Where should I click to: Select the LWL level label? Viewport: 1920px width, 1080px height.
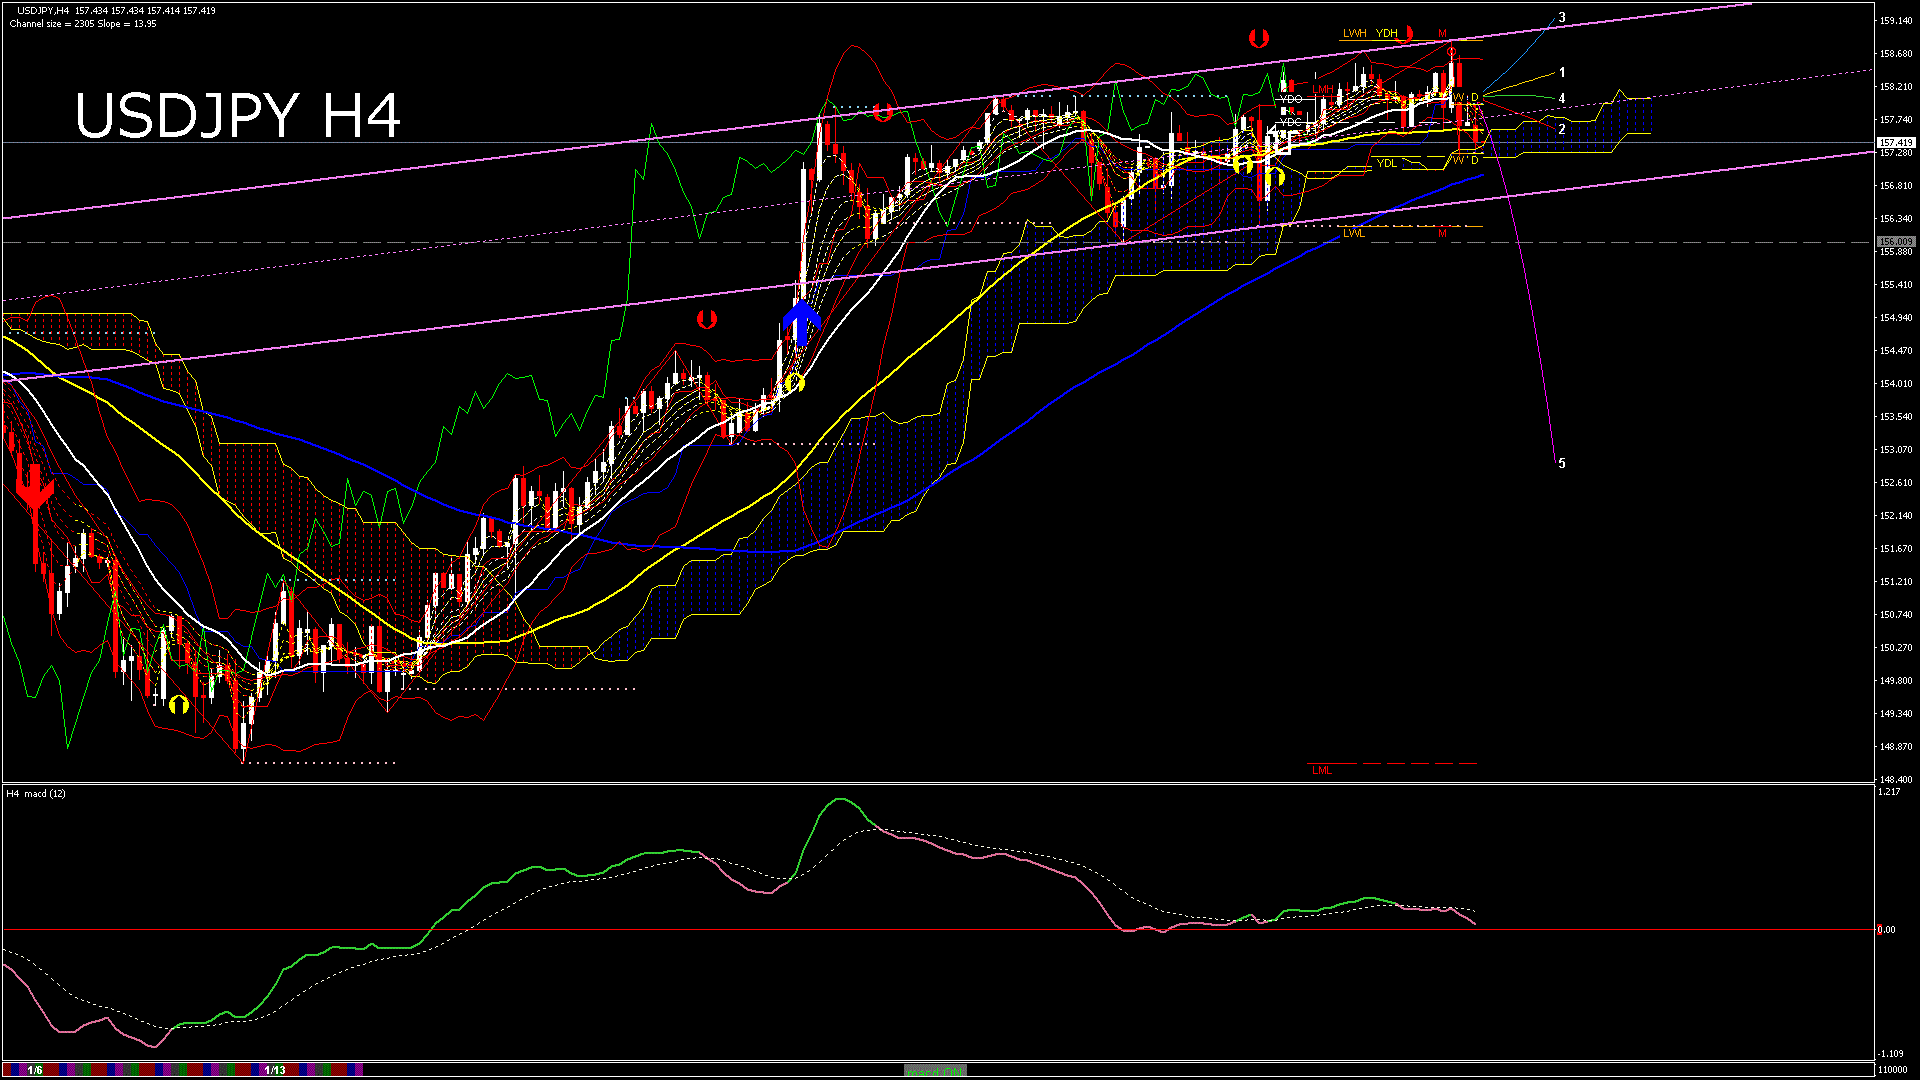[1353, 233]
